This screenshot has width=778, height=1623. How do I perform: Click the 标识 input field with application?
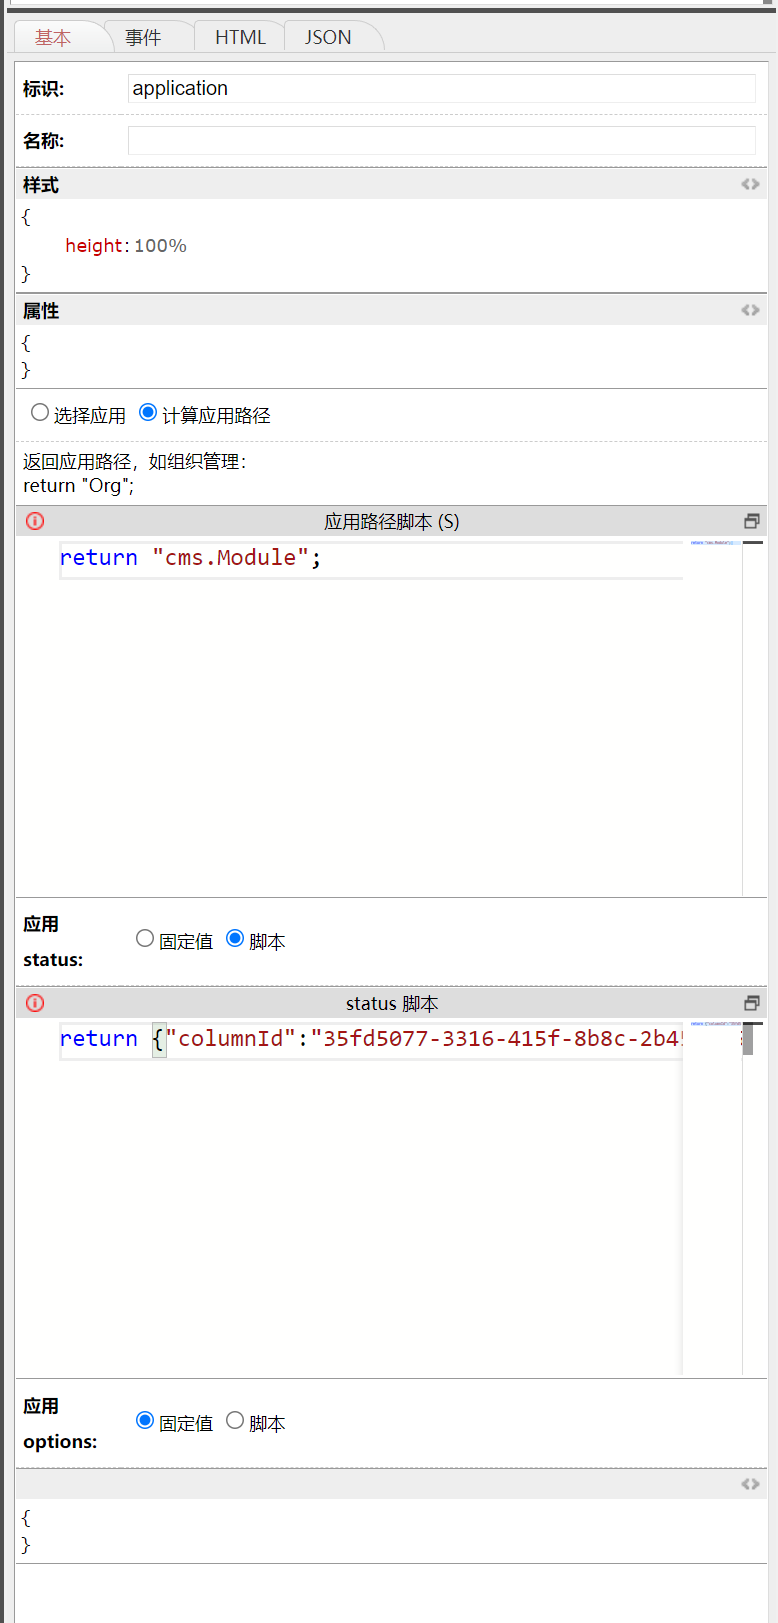[441, 88]
